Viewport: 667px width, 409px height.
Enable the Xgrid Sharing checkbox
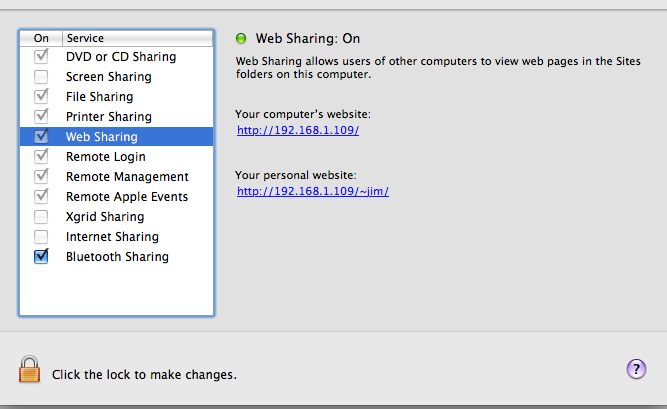coord(41,217)
